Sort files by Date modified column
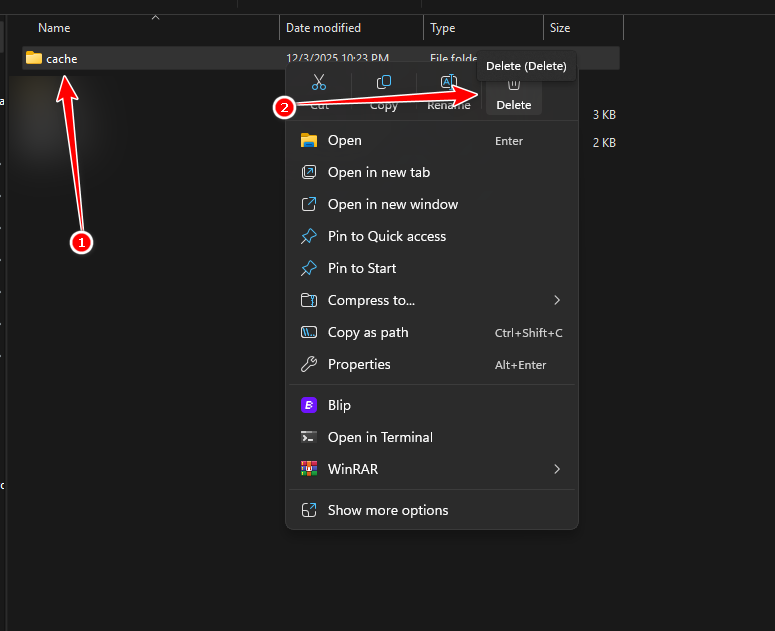Screen dimensions: 775x631 pos(323,28)
